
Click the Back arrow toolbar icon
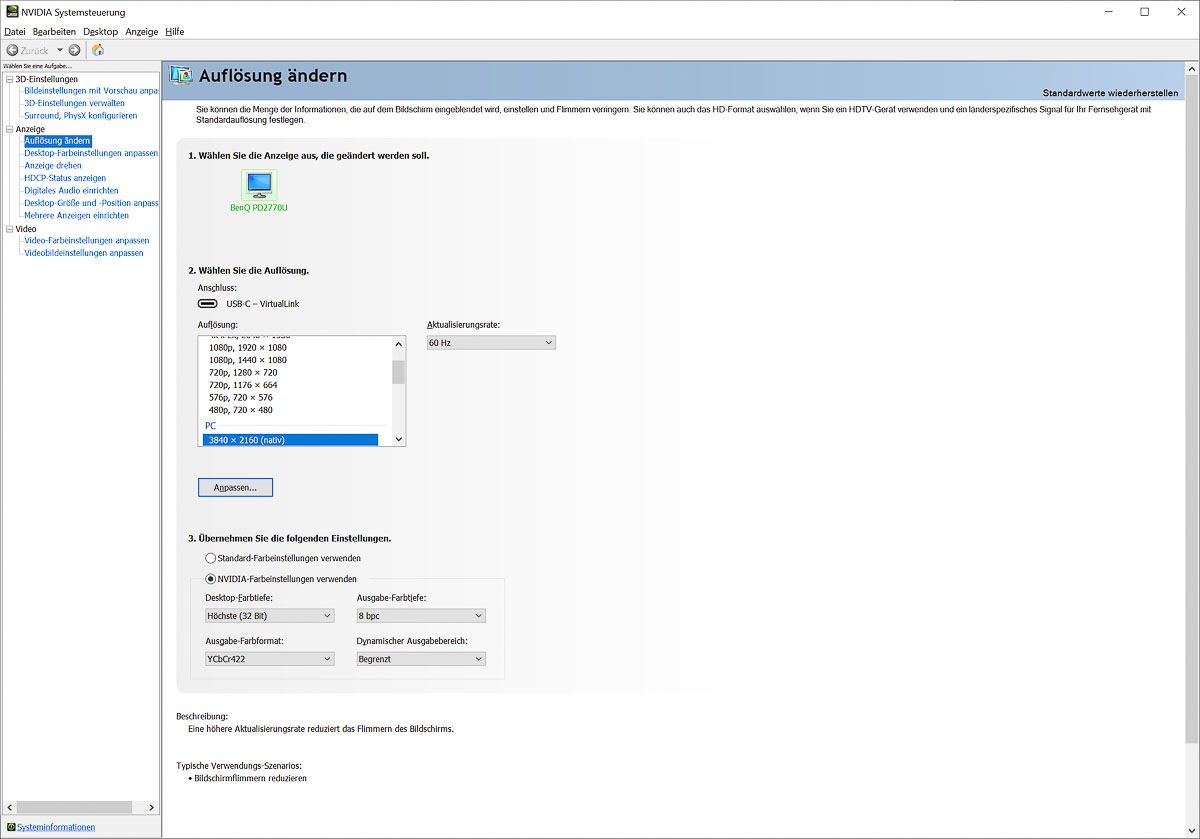12,50
